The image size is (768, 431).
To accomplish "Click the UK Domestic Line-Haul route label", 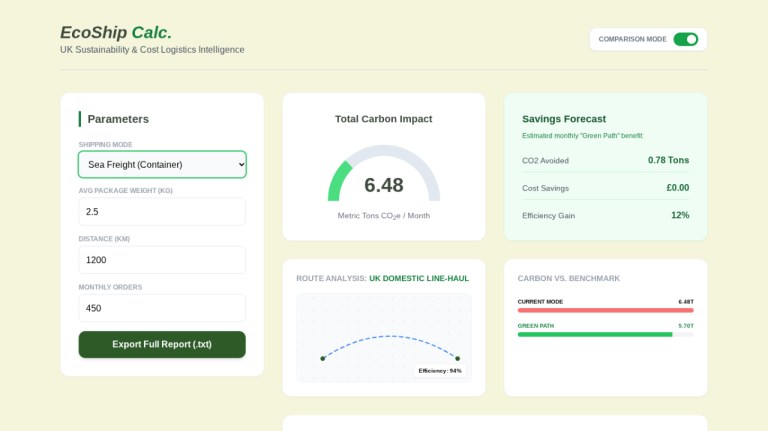I will coord(419,278).
